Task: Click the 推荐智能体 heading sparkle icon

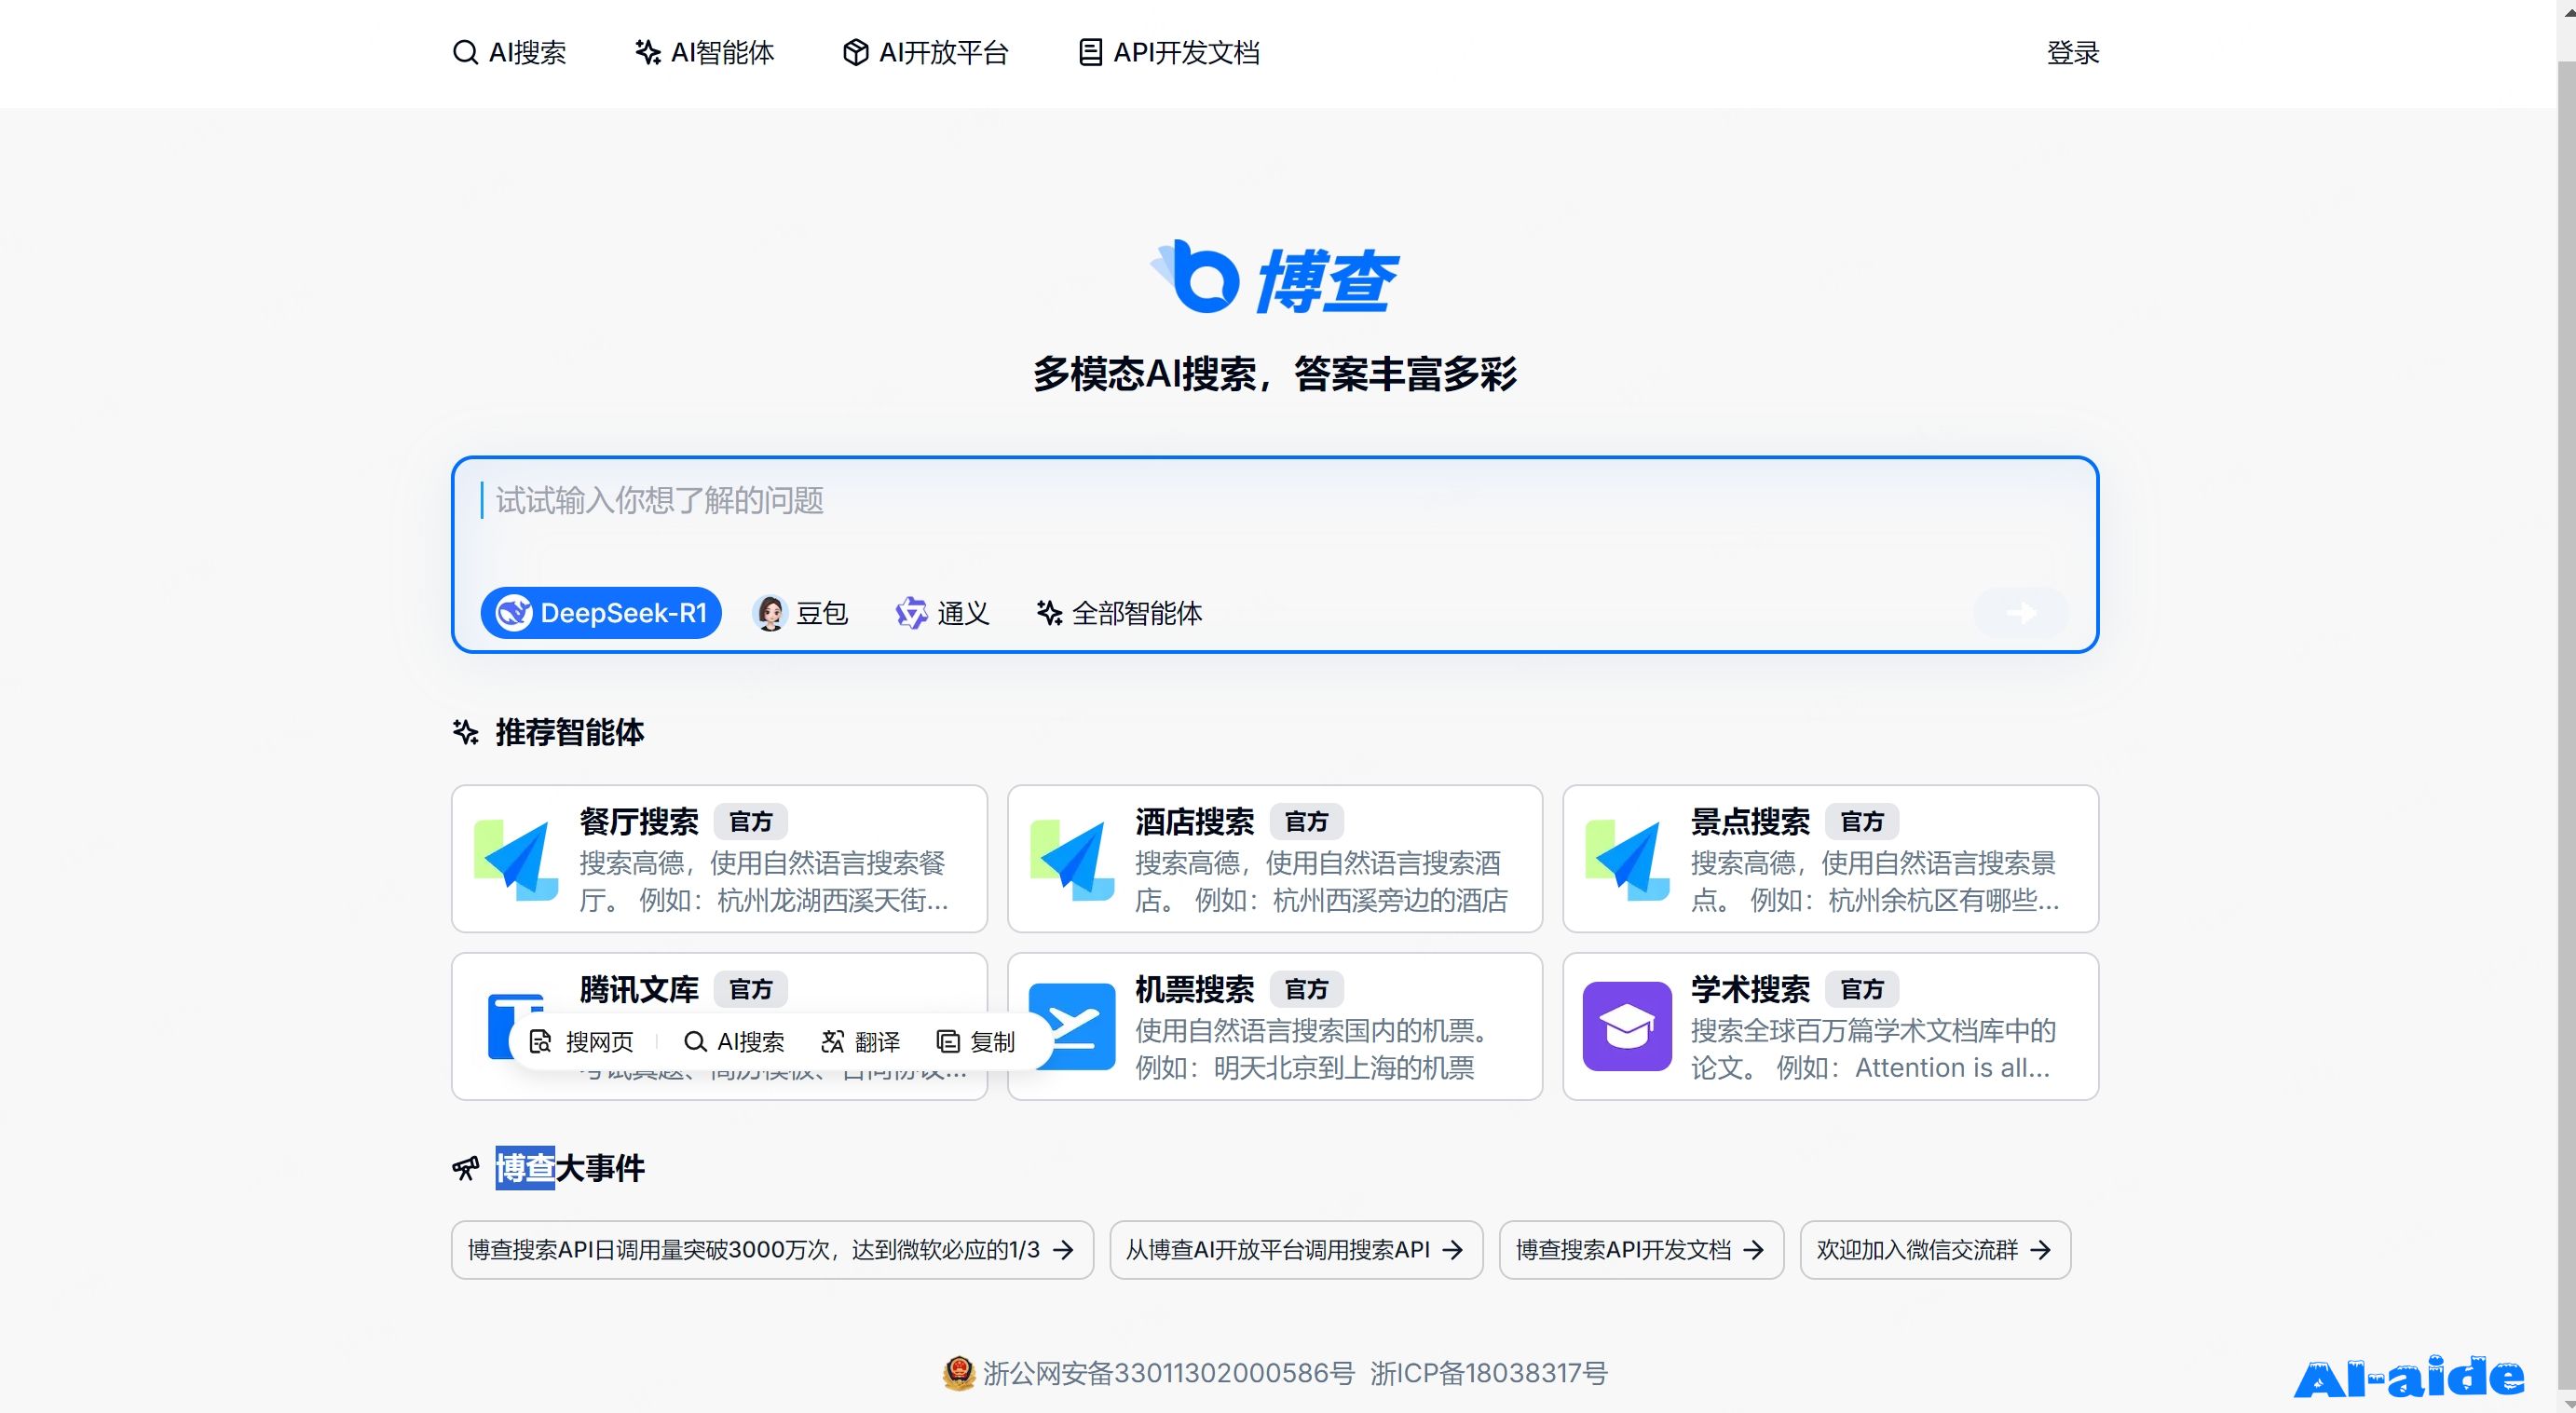Action: pos(466,732)
